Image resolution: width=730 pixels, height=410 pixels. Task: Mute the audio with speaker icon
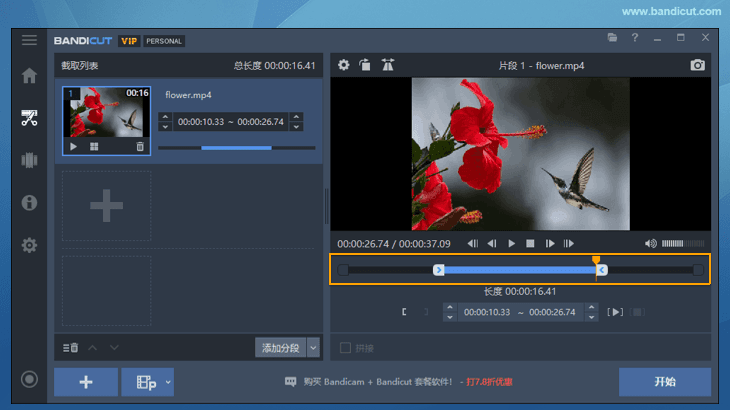point(650,243)
